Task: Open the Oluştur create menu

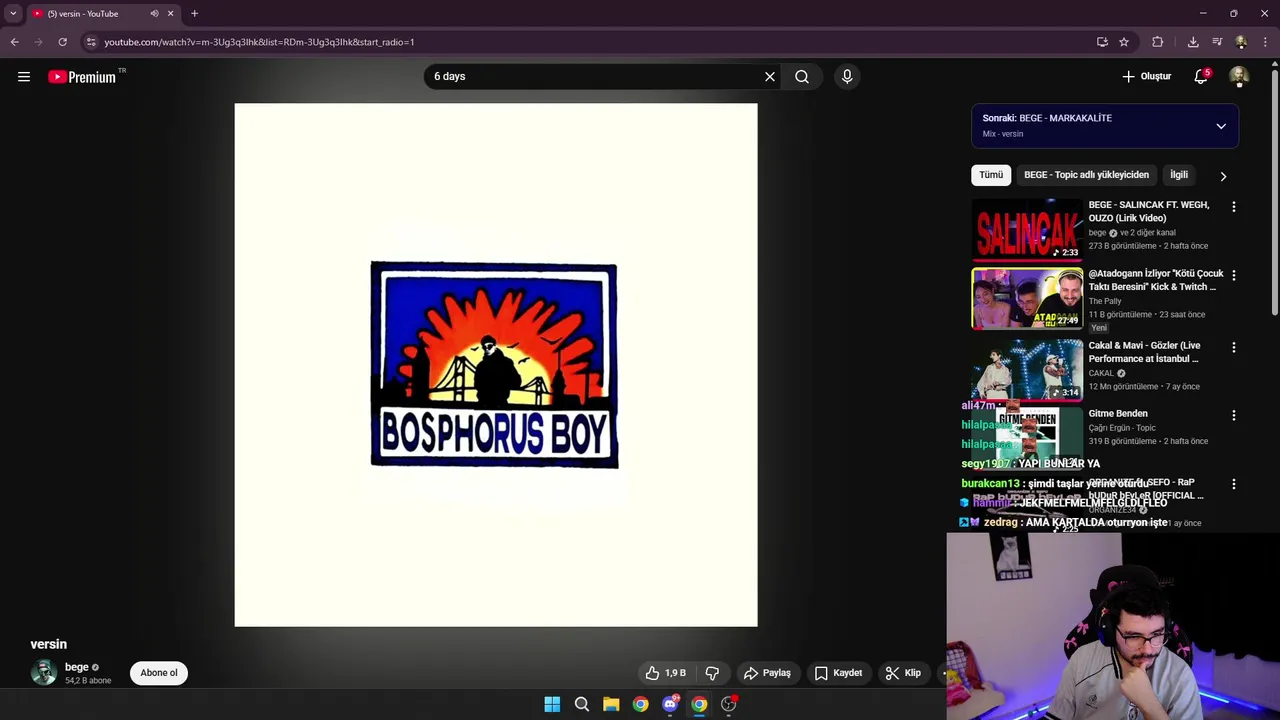Action: tap(1146, 77)
